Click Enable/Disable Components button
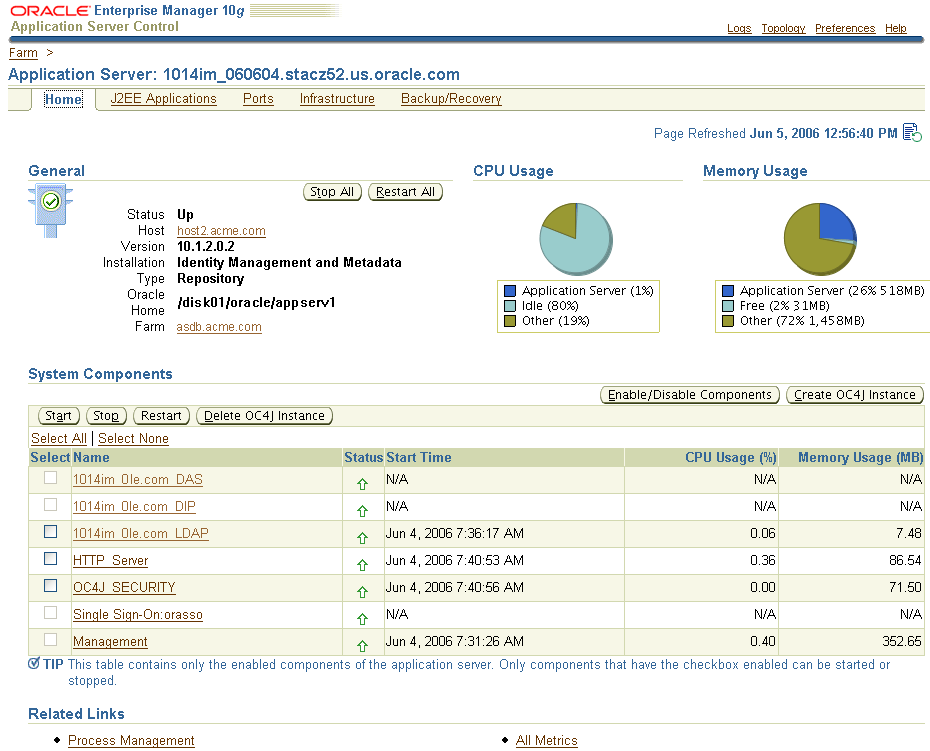This screenshot has height=751, width=930. pos(690,395)
